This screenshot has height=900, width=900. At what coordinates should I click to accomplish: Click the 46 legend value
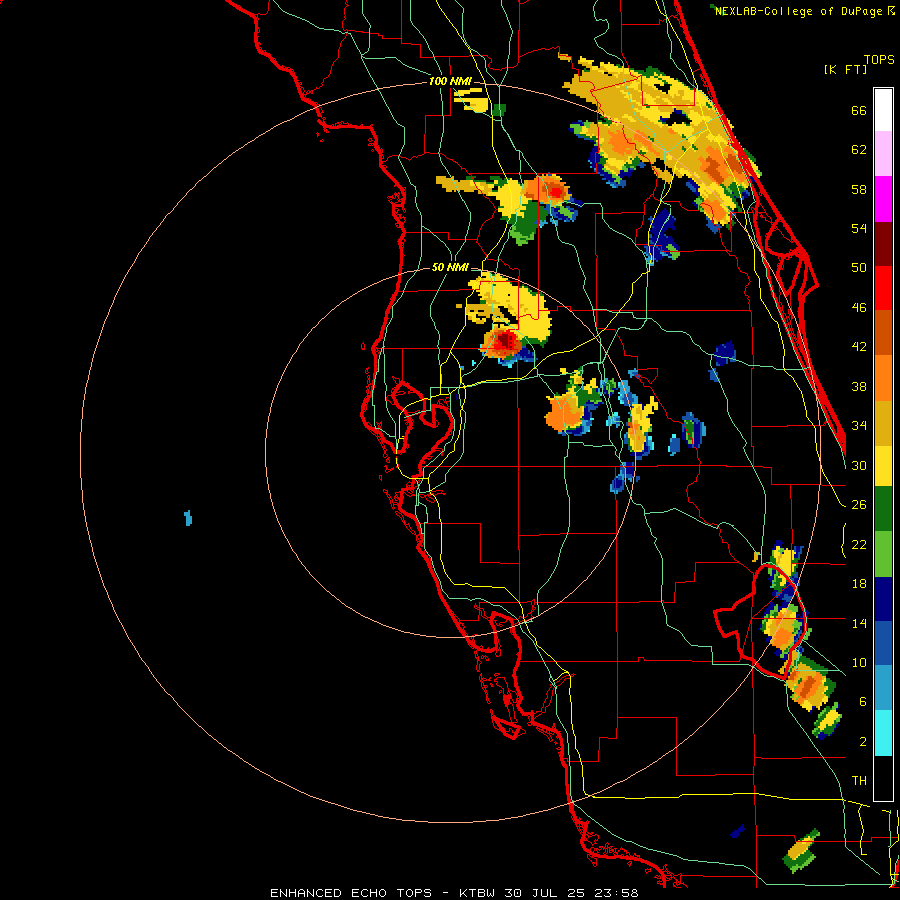pyautogui.click(x=859, y=307)
